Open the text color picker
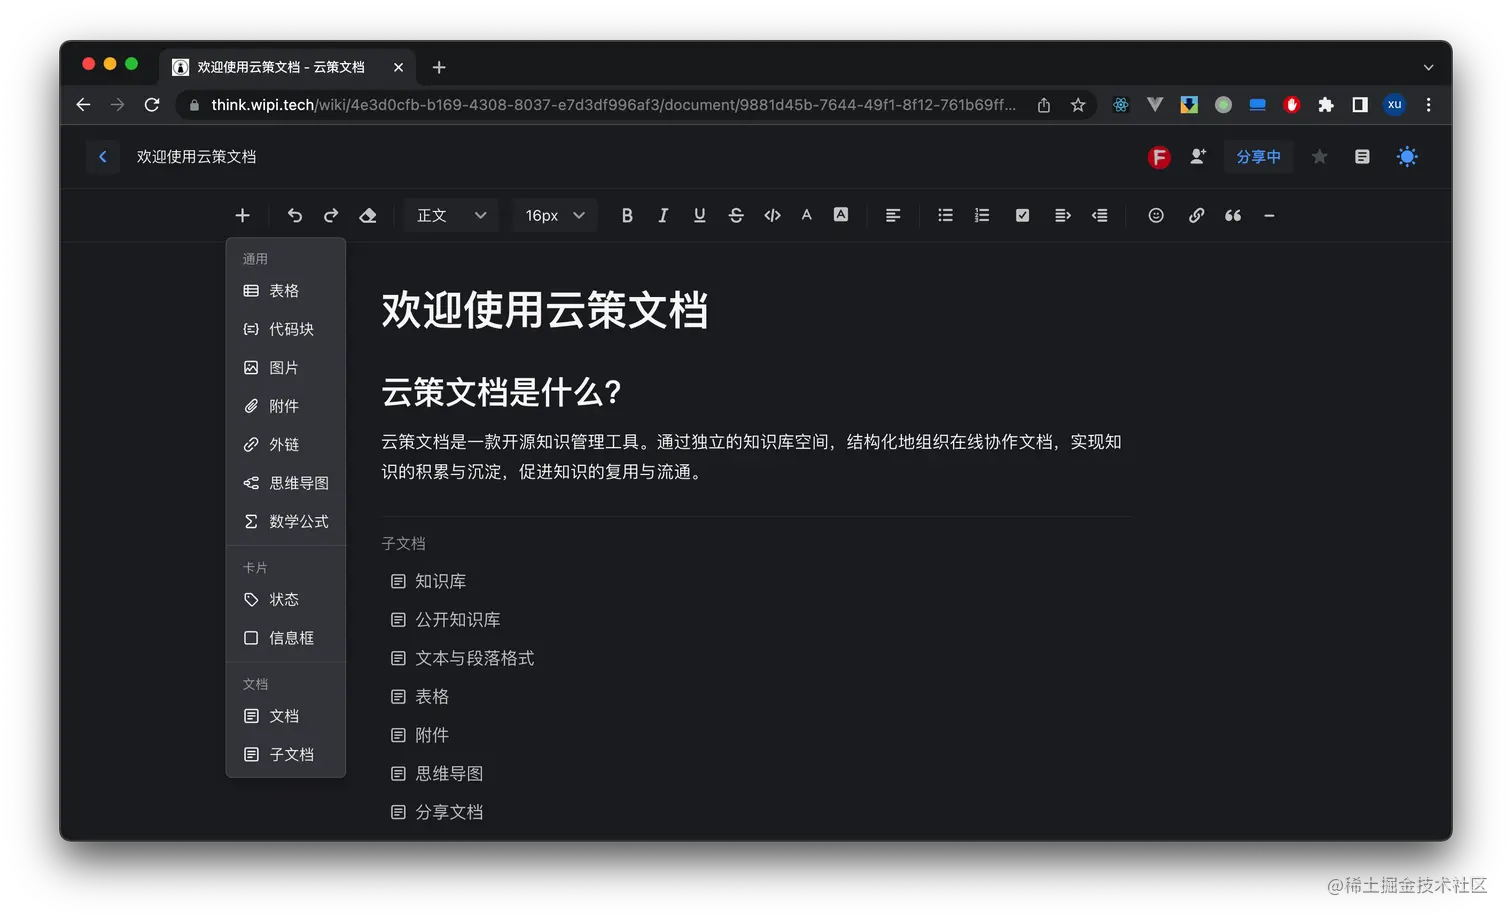The width and height of the screenshot is (1512, 920). pos(806,215)
